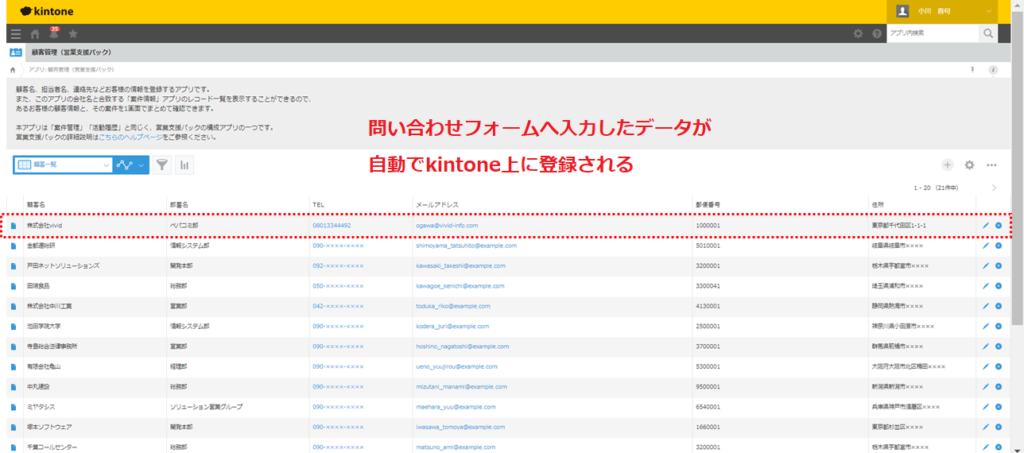The width and height of the screenshot is (1024, 453).
Task: Open the bookmarks star icon
Action: pyautogui.click(x=73, y=34)
